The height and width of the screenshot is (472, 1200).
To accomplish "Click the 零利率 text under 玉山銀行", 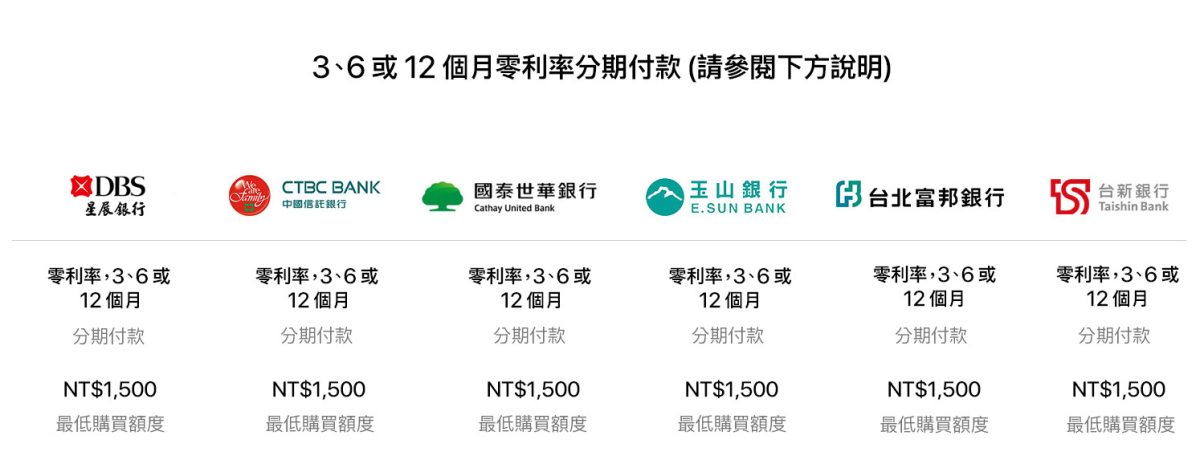I will click(x=730, y=287).
